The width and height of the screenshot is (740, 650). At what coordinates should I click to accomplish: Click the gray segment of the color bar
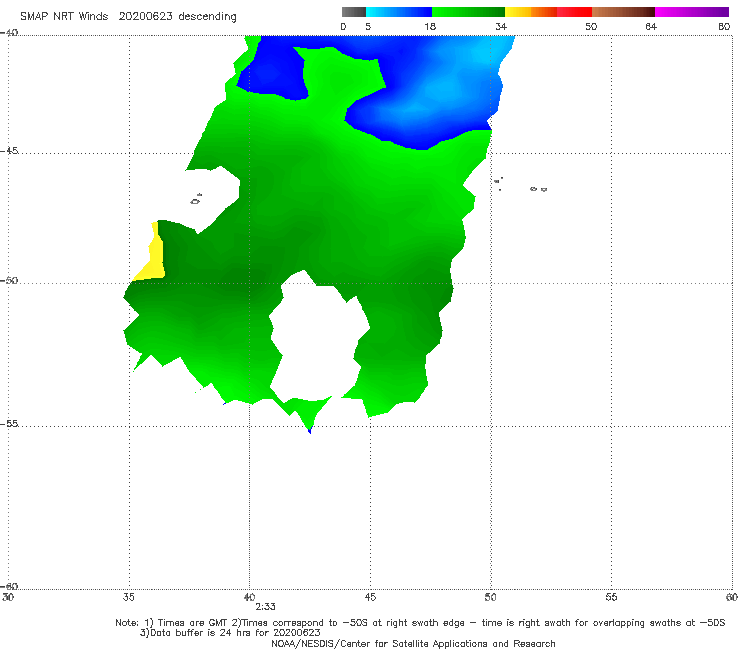pos(353,12)
